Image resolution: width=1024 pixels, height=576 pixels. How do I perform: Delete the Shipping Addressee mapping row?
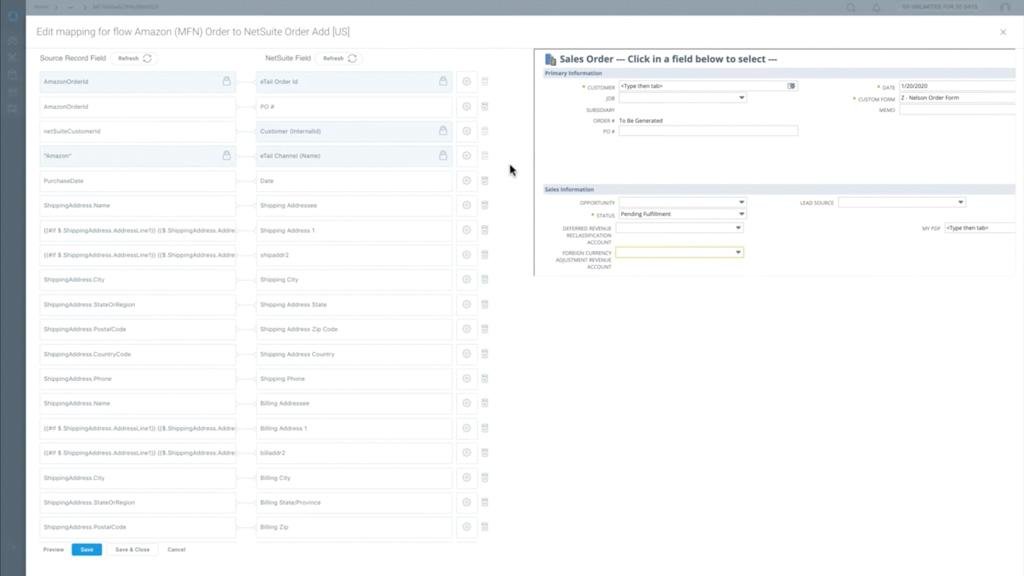point(485,205)
